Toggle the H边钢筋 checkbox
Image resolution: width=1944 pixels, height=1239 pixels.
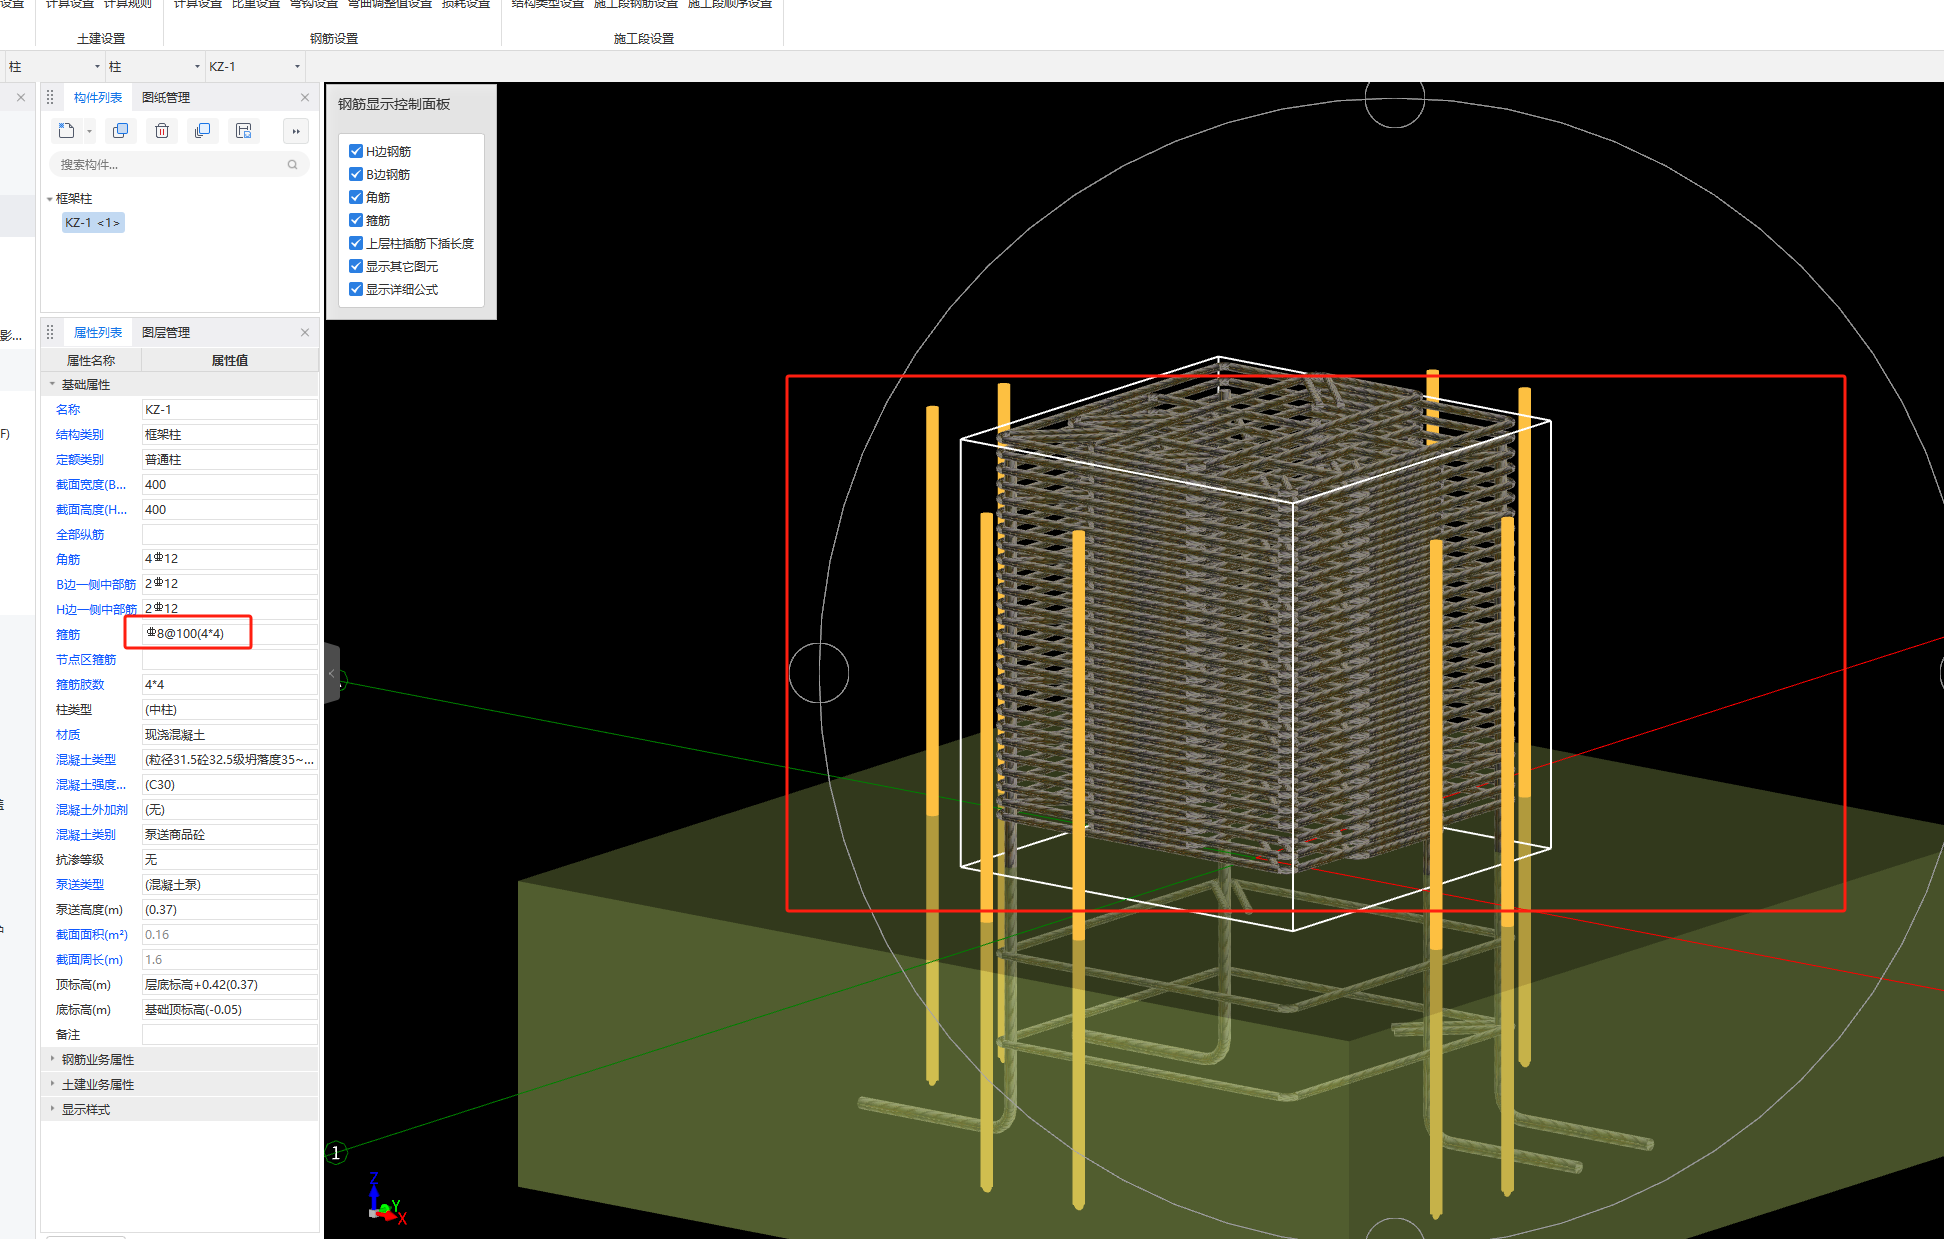(356, 151)
